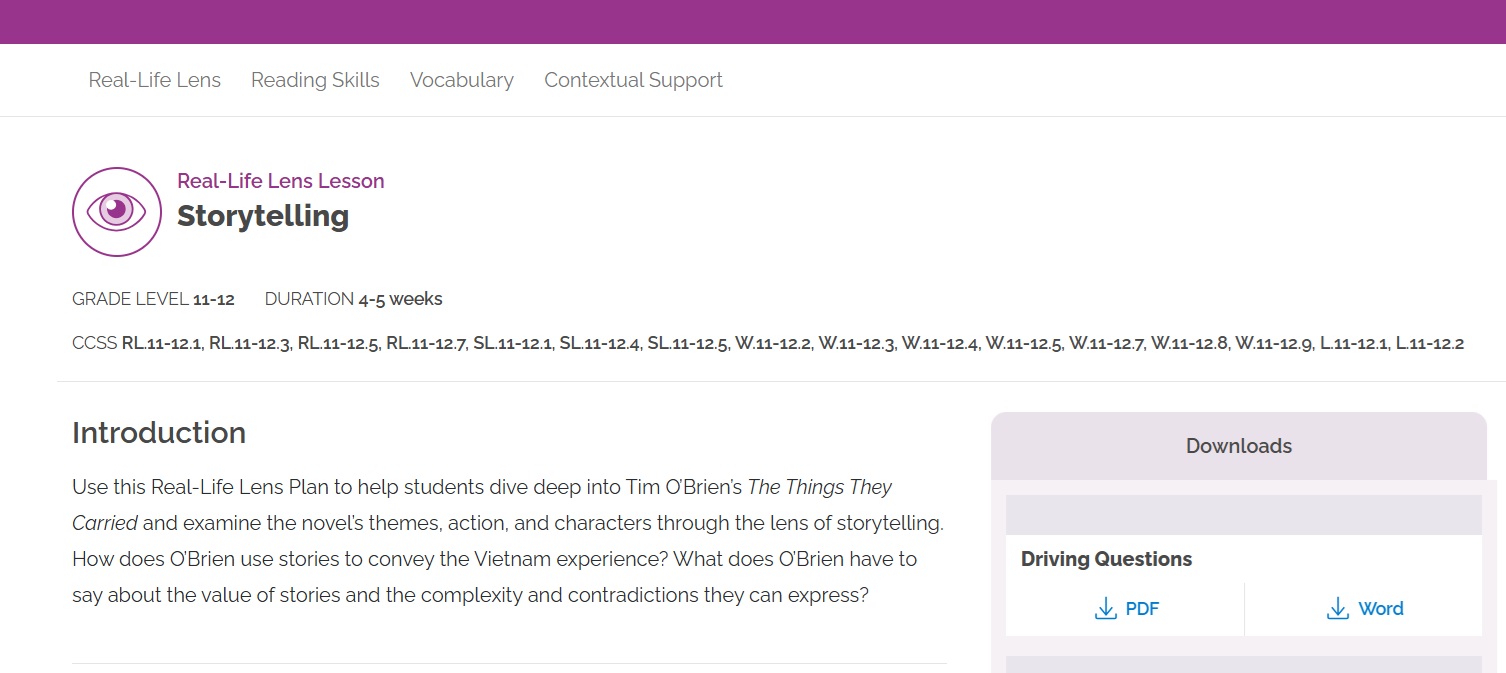Click the PDF text link
The height and width of the screenshot is (673, 1506).
[1142, 609]
